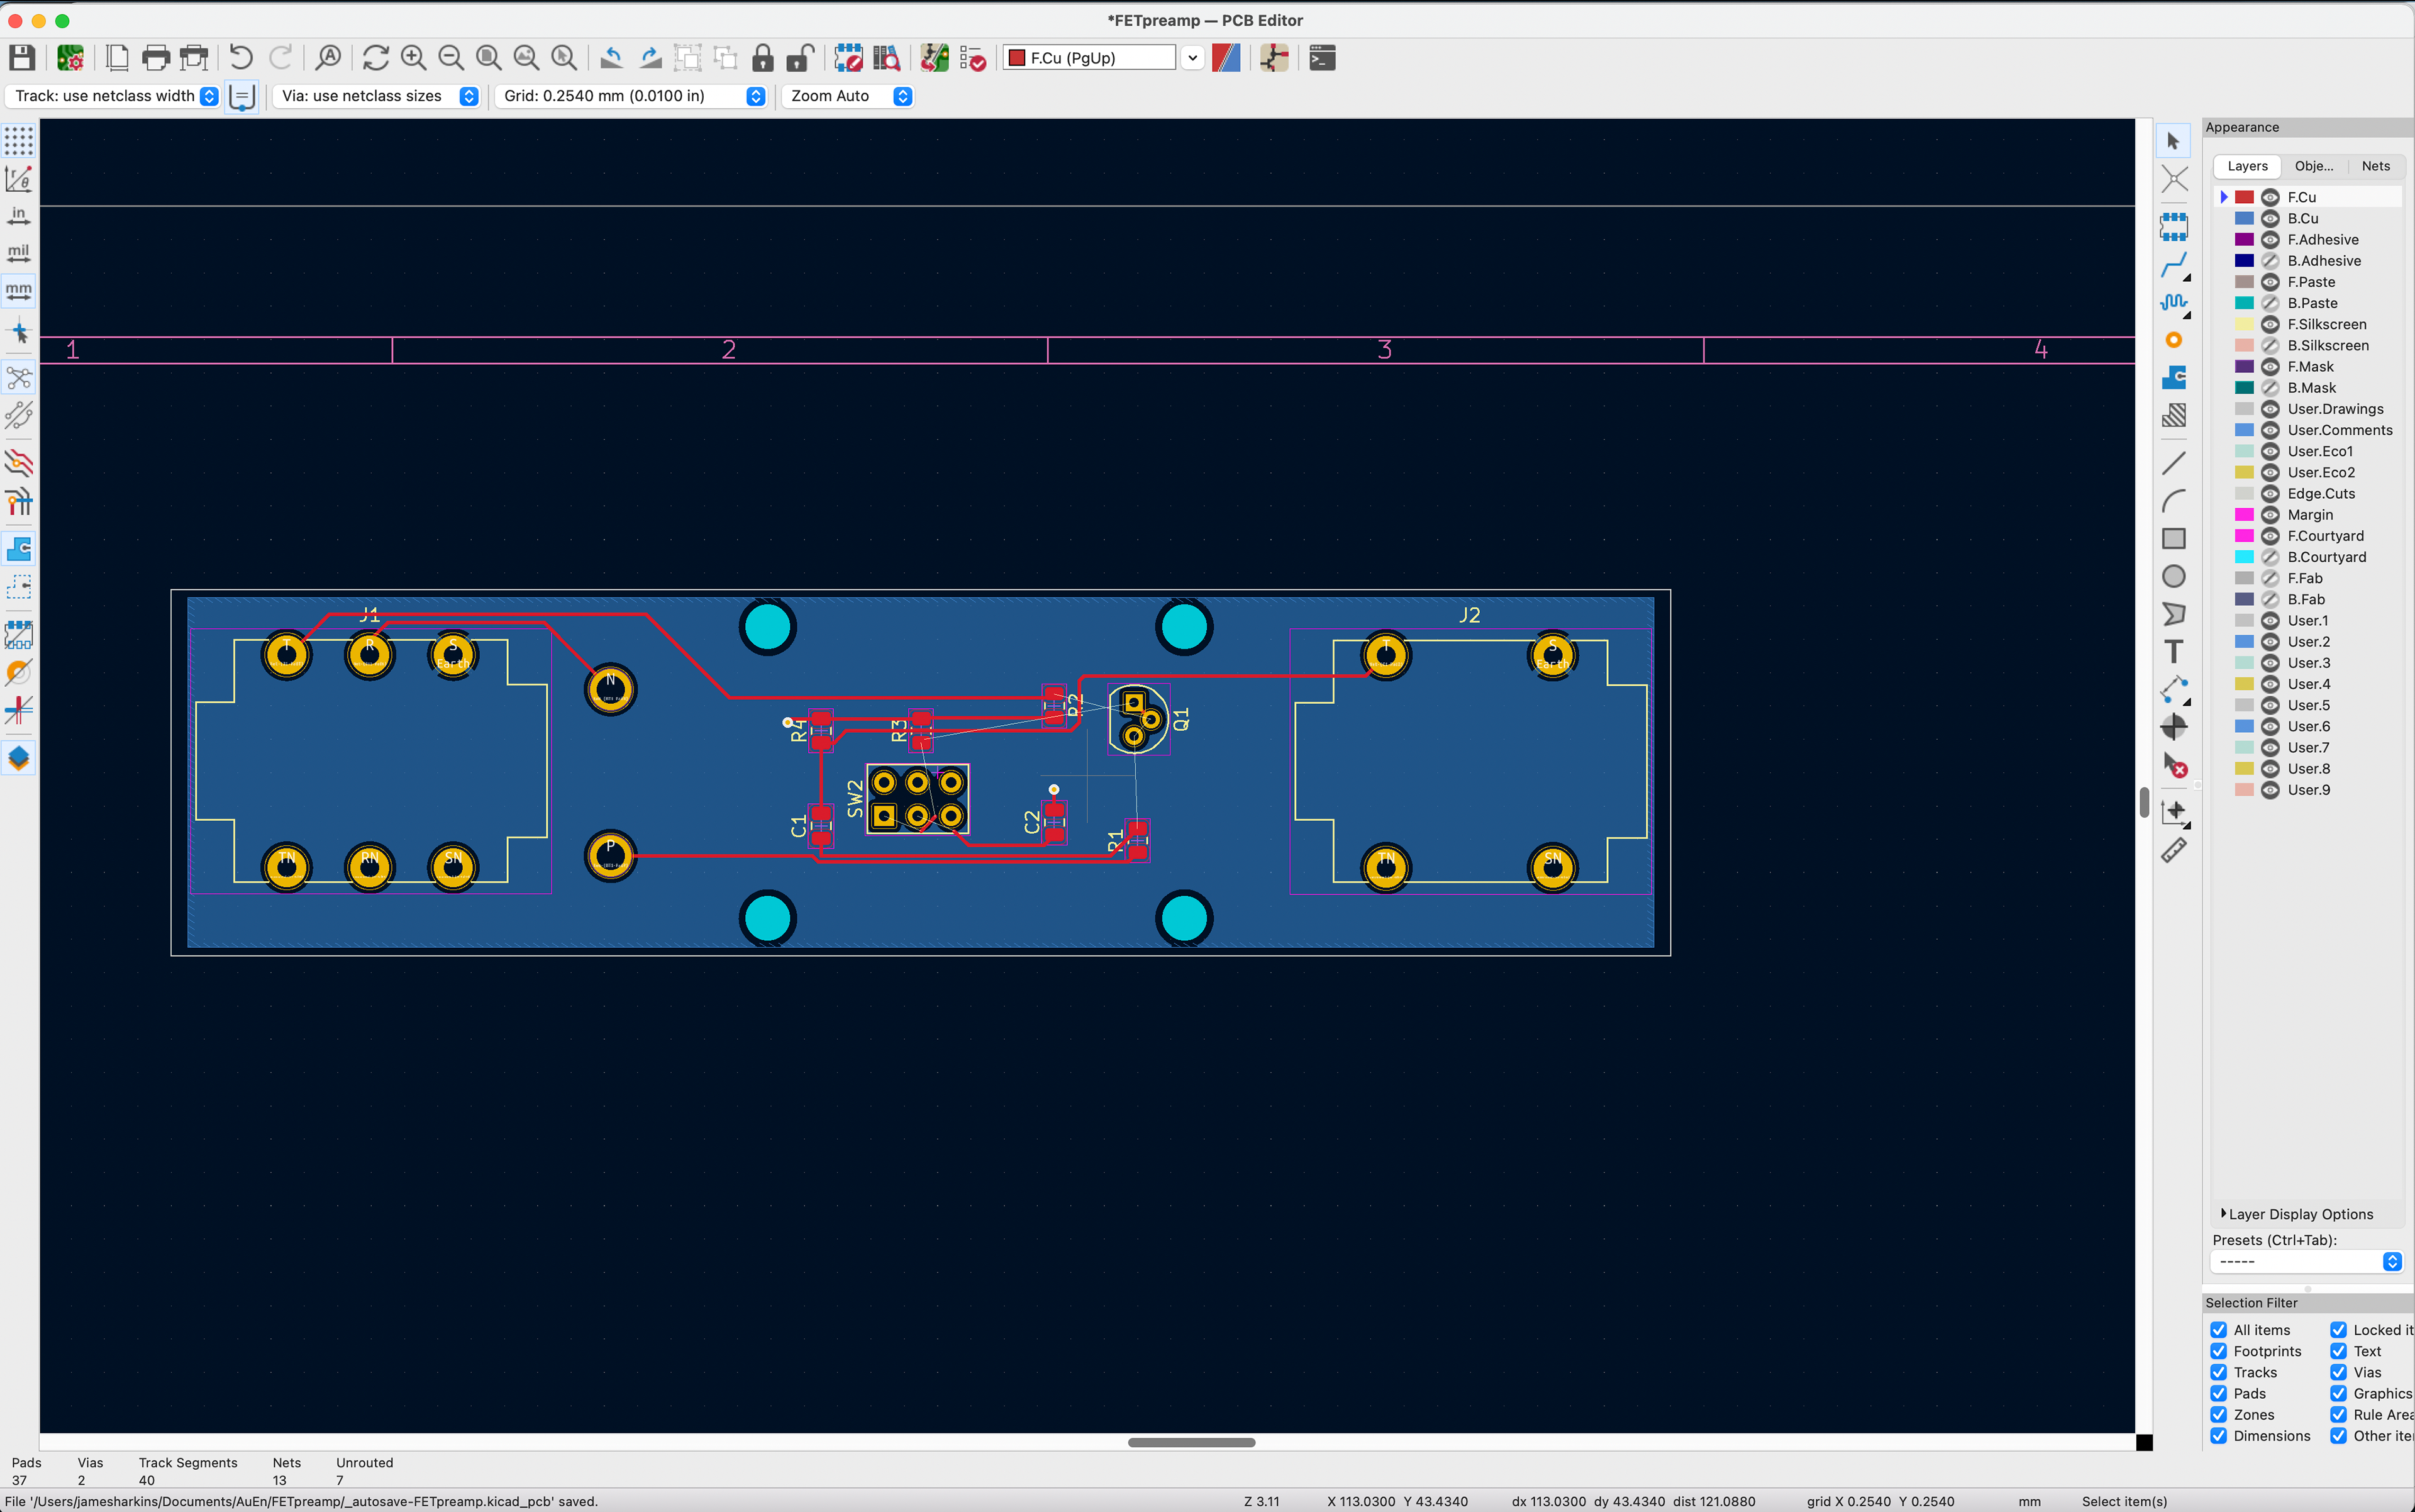The height and width of the screenshot is (1512, 2415).
Task: Click the Undo arrow icon
Action: pos(240,58)
